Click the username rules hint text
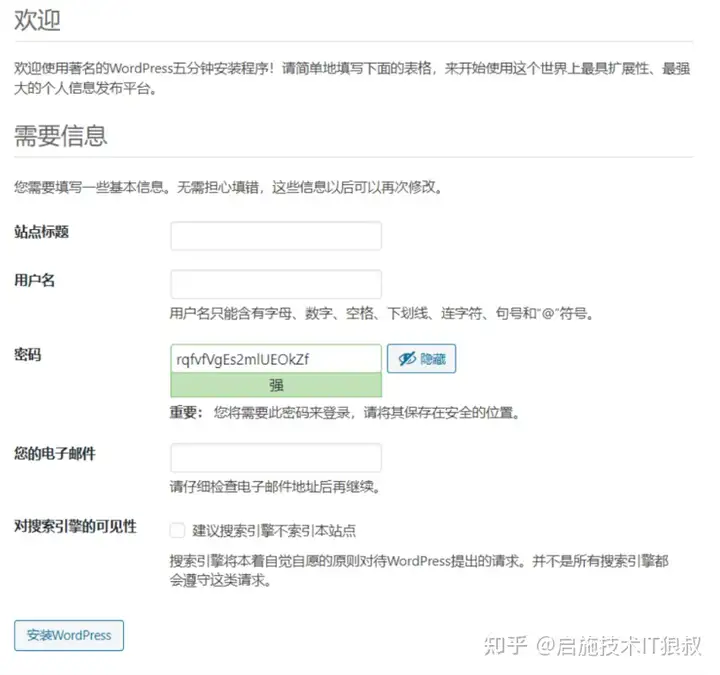Screen dimensions: 720x675 [x=382, y=314]
